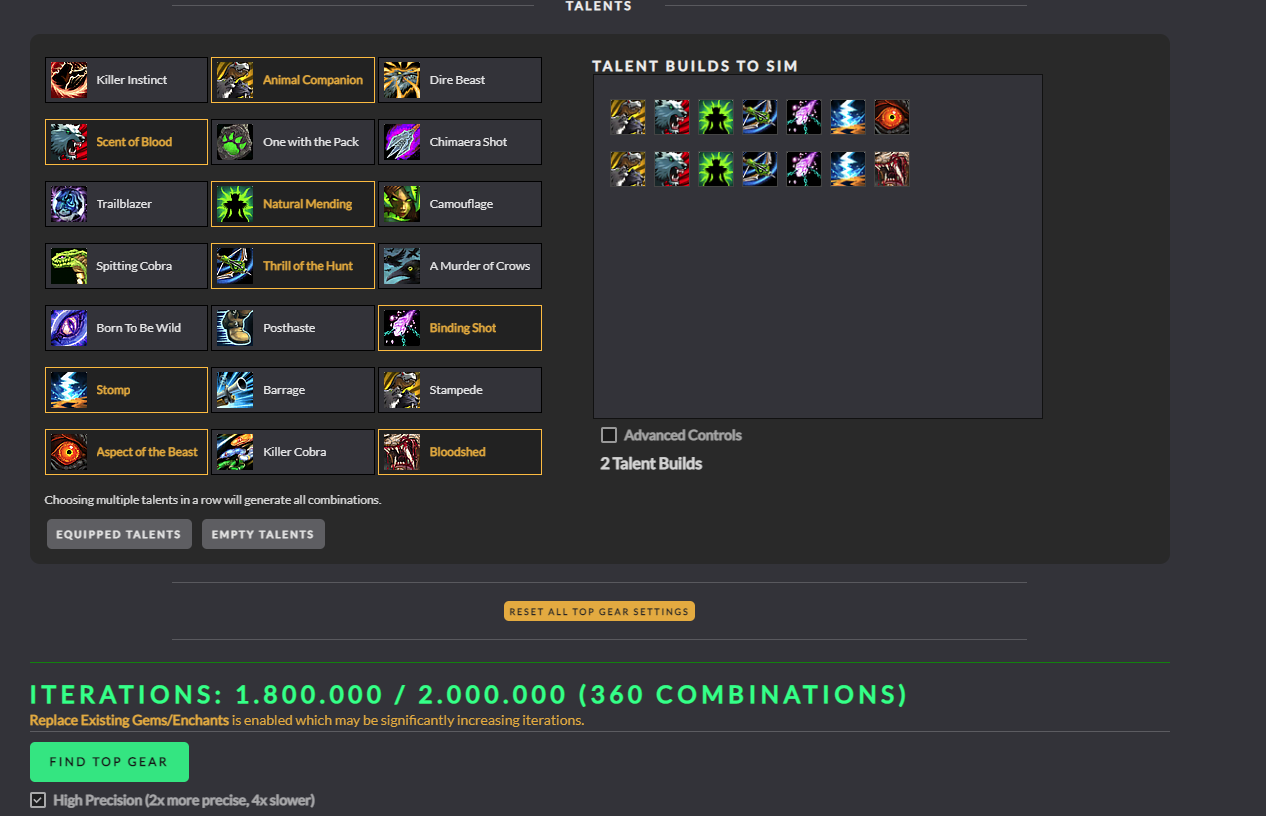Screen dimensions: 1266x816
Task: Select the Barrage talent icon
Action: pyautogui.click(x=235, y=390)
